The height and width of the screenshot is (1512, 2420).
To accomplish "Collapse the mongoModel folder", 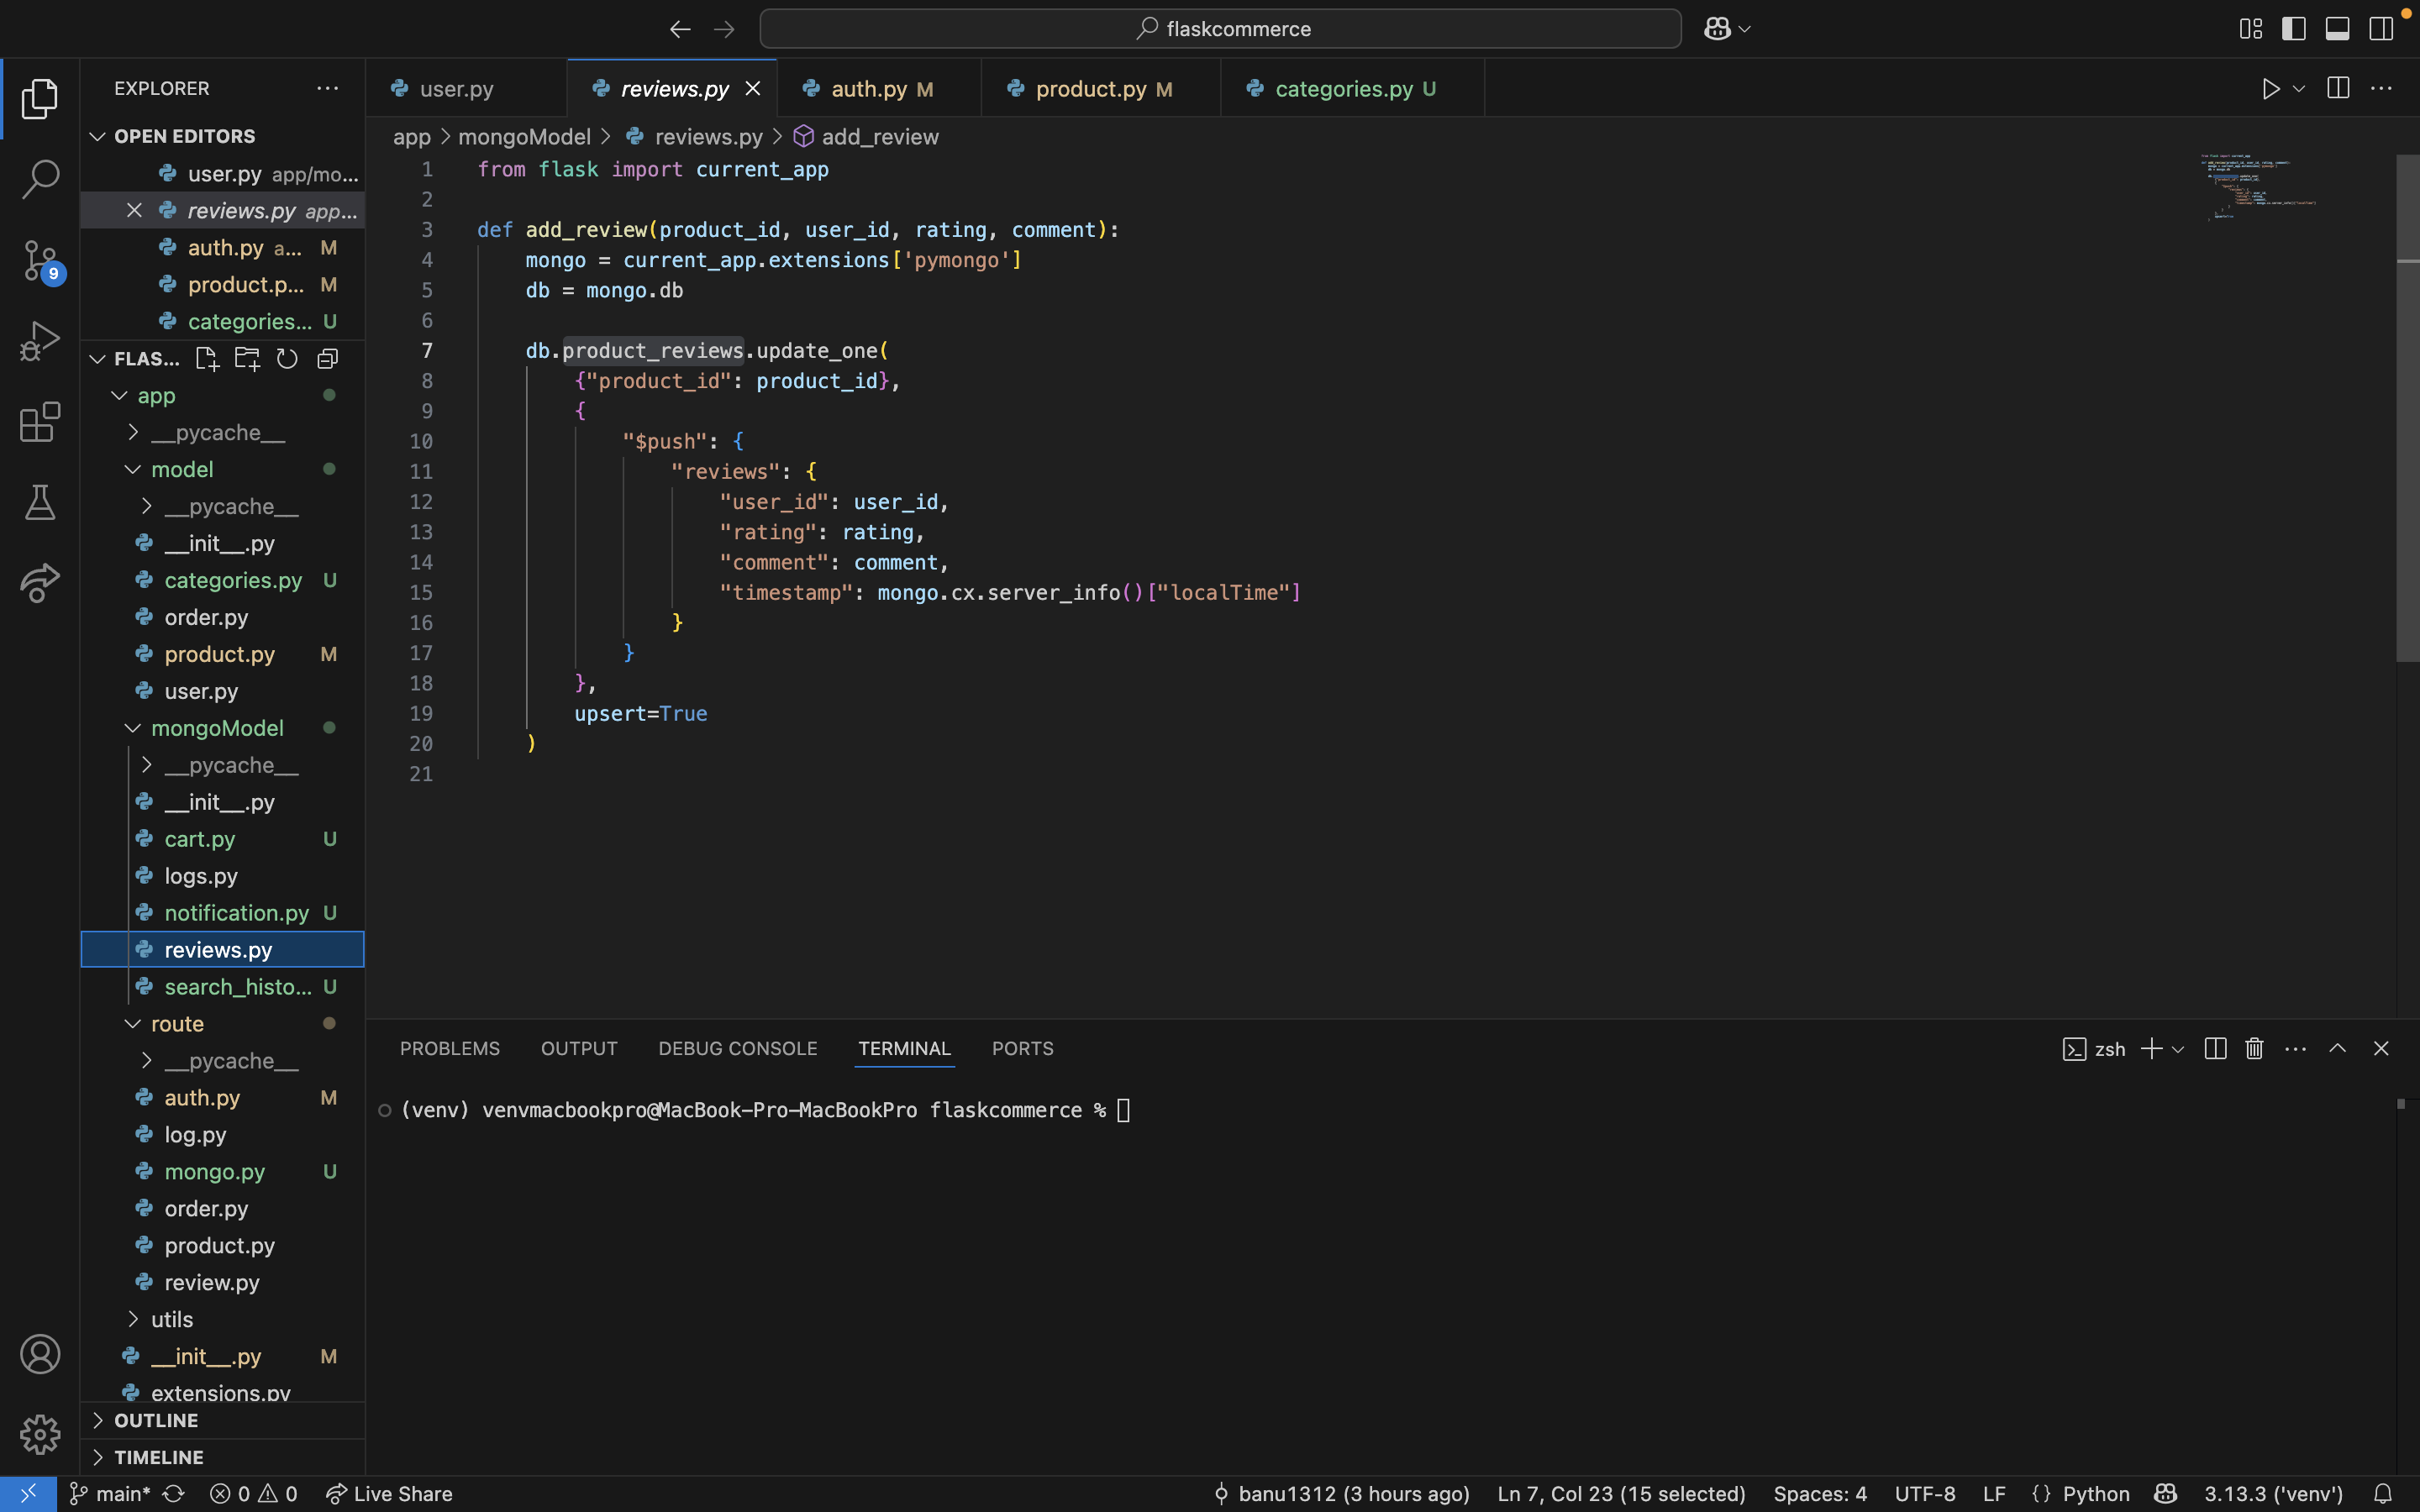I will point(132,728).
